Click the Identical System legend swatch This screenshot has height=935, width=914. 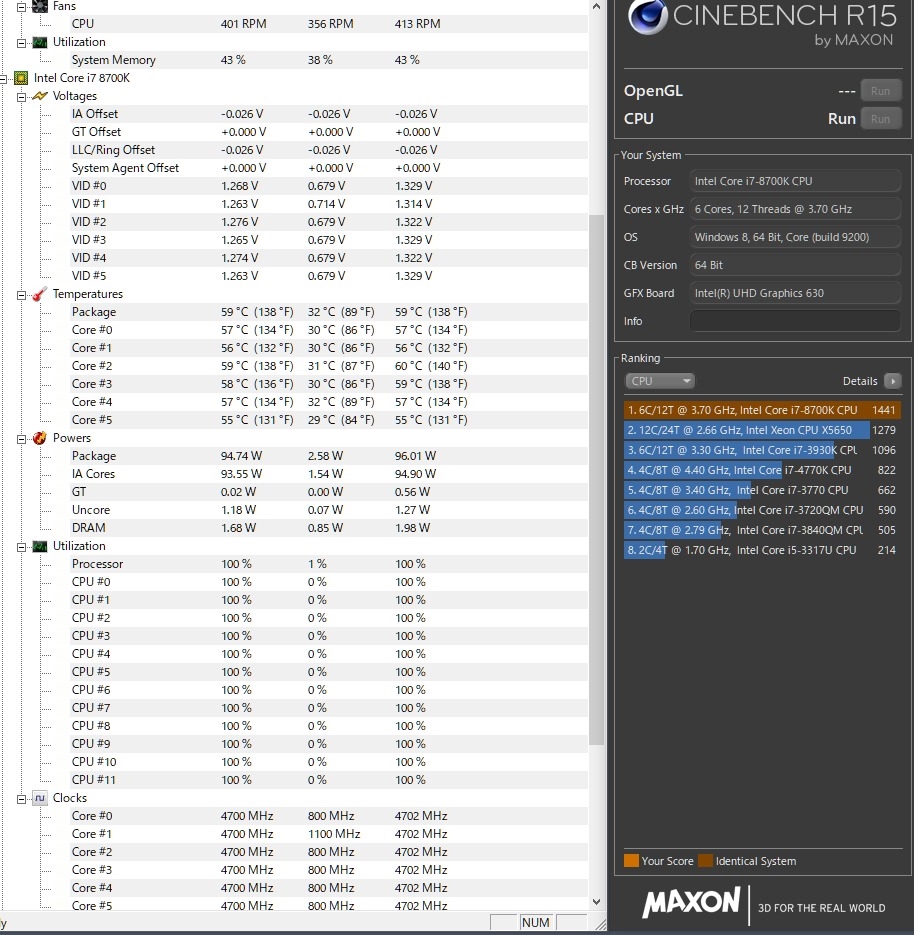705,860
